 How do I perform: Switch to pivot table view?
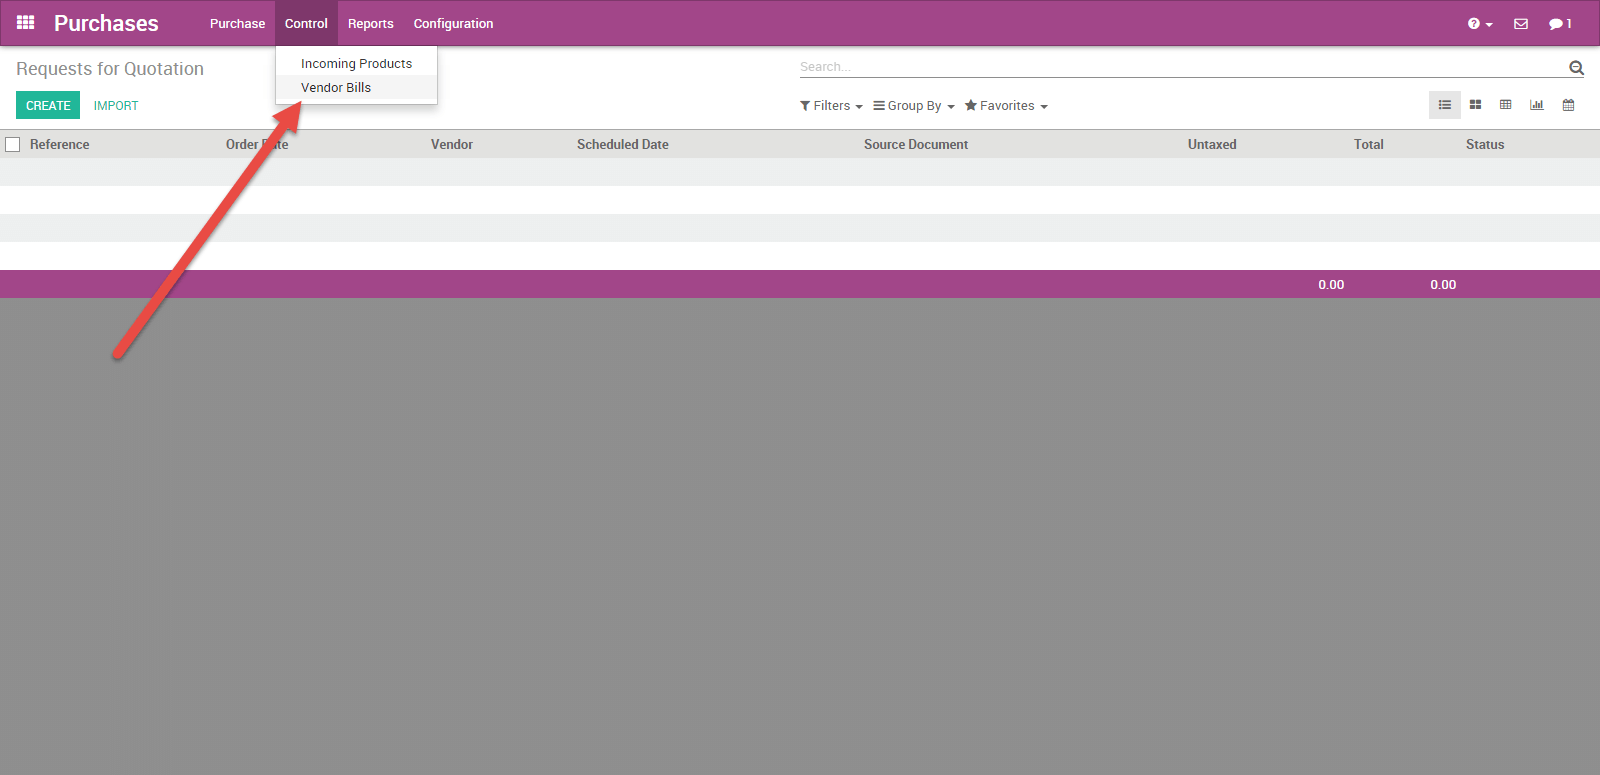[x=1505, y=105]
